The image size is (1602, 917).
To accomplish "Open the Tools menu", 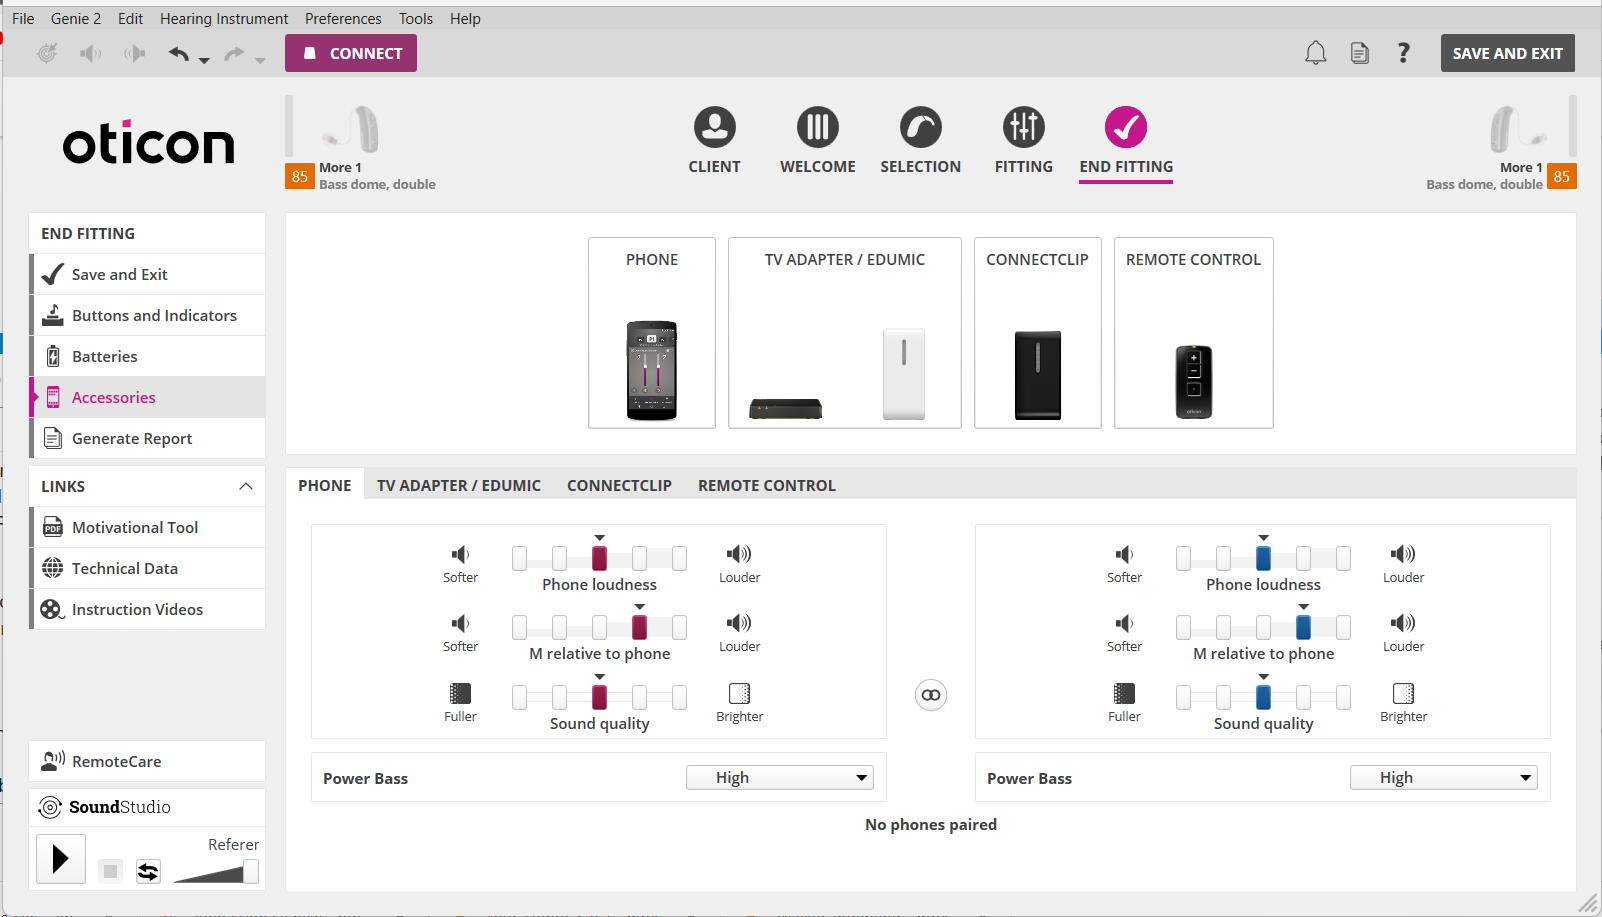I will coord(416,18).
